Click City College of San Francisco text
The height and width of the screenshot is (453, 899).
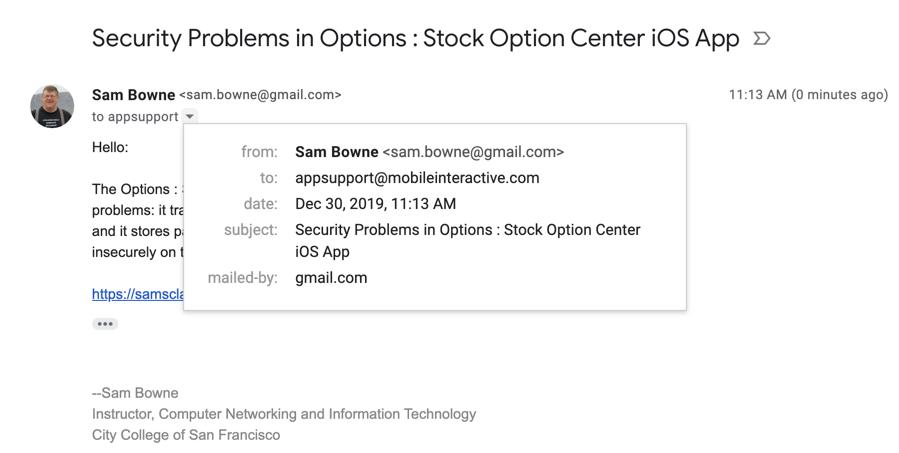point(186,435)
